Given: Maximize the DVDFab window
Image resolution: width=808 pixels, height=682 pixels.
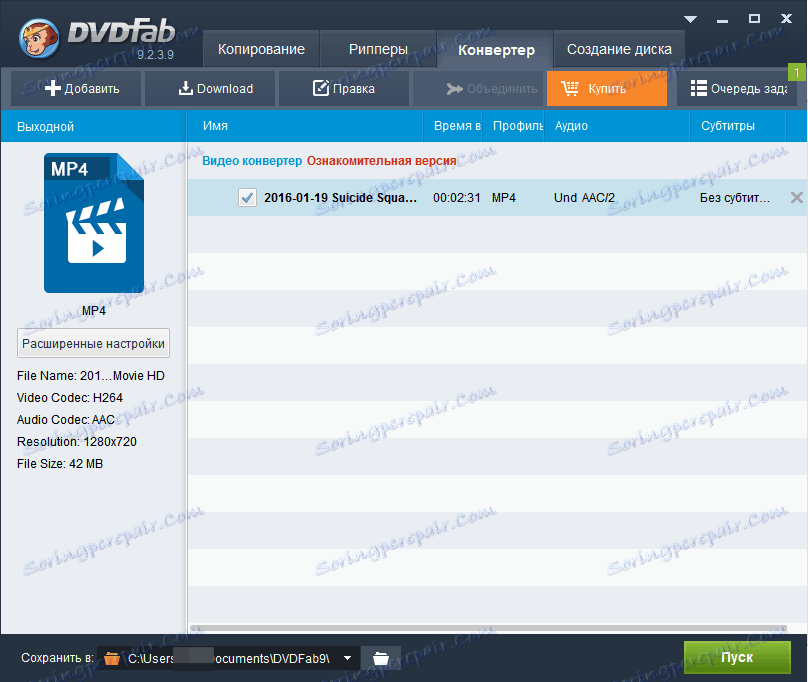Looking at the screenshot, I should point(754,19).
